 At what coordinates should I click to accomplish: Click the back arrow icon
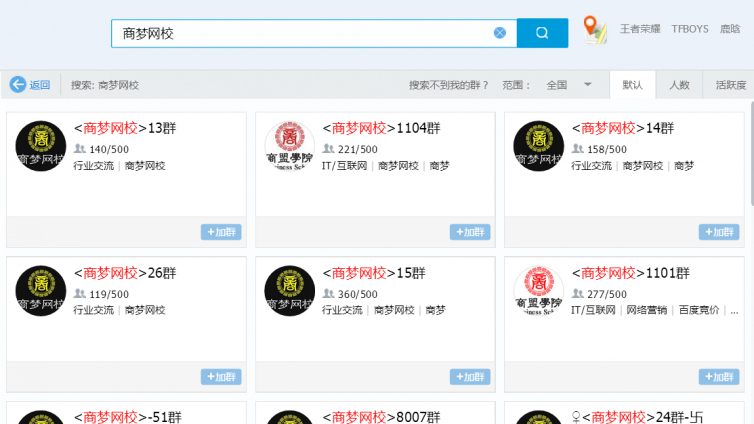coord(18,85)
